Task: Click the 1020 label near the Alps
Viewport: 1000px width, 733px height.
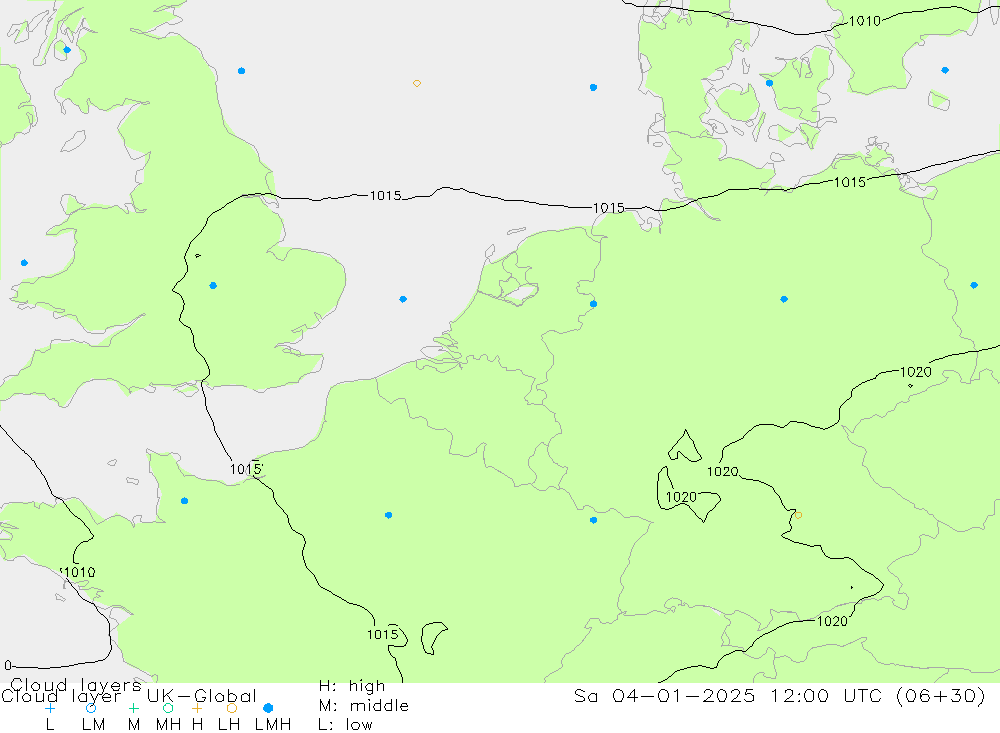Action: (832, 621)
